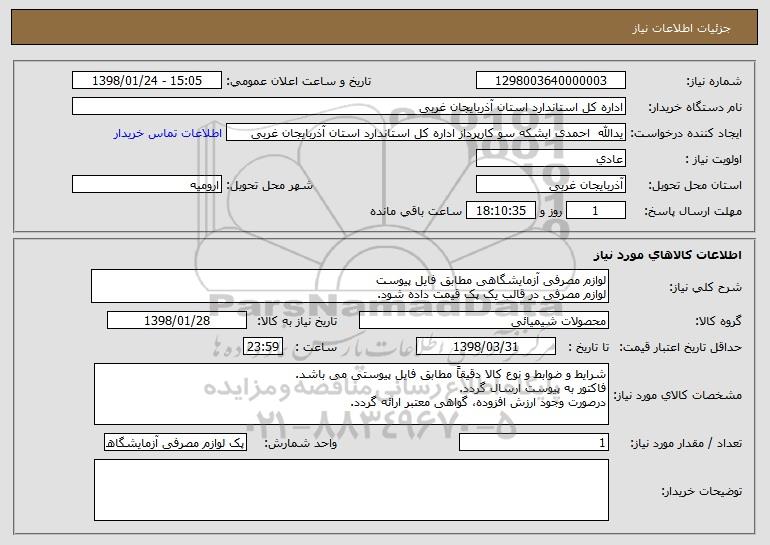Select the گروه کالا field محصولات شیمیائی

484,320
